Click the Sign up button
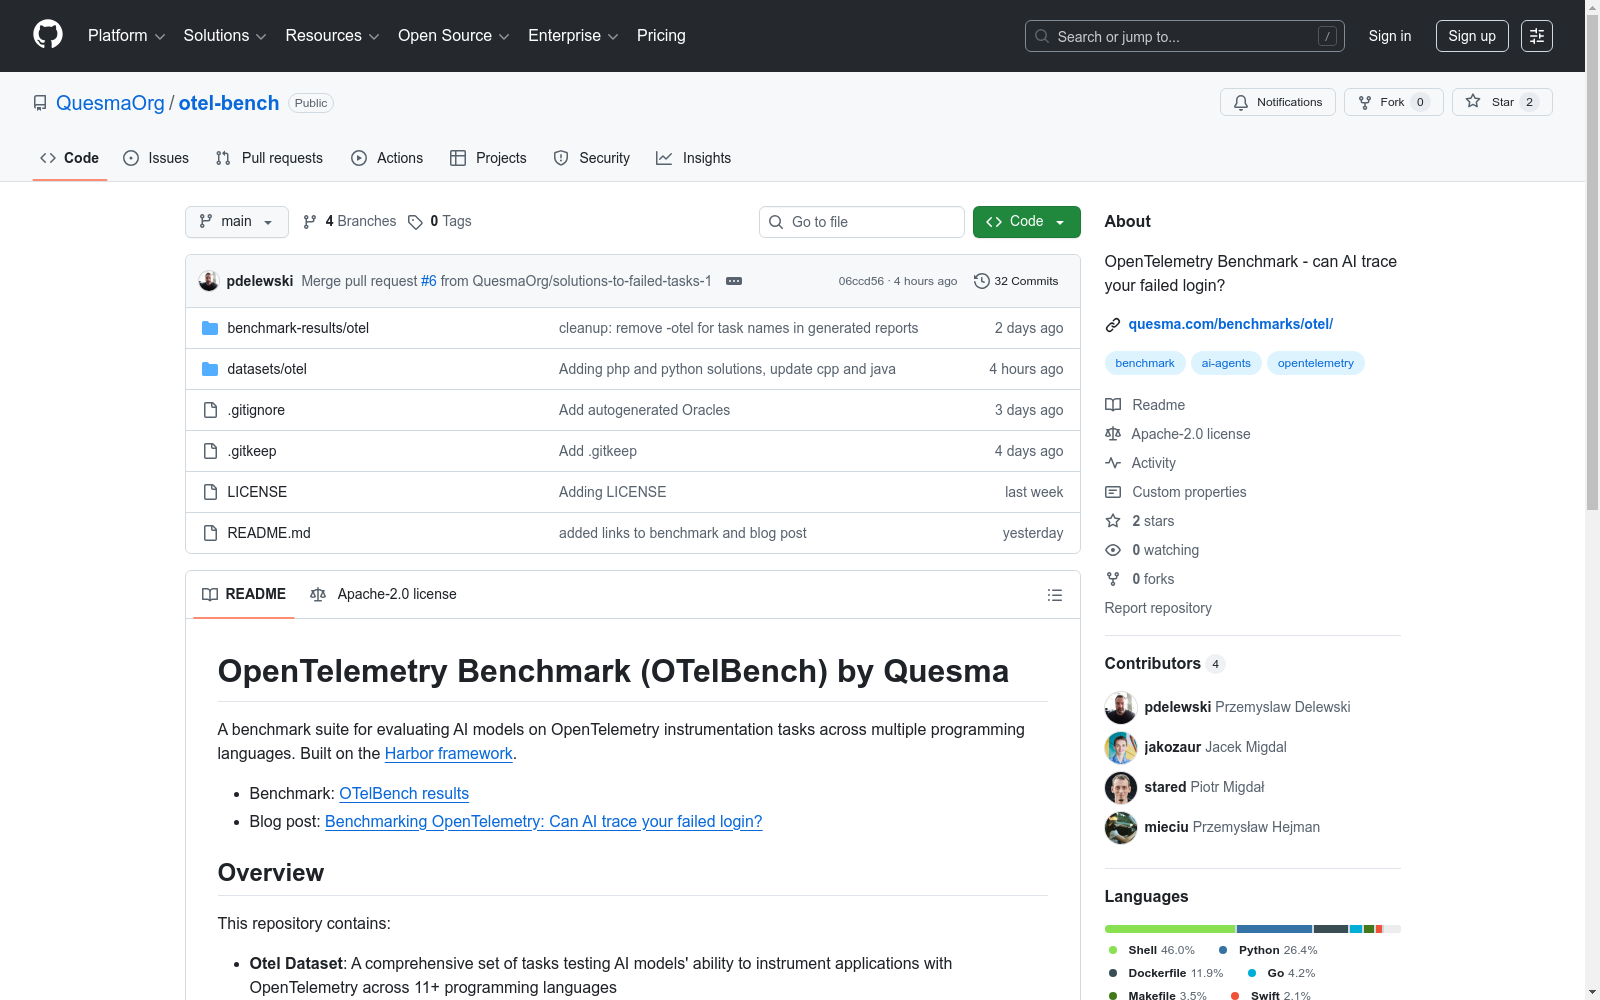The image size is (1600, 1000). coord(1472,36)
